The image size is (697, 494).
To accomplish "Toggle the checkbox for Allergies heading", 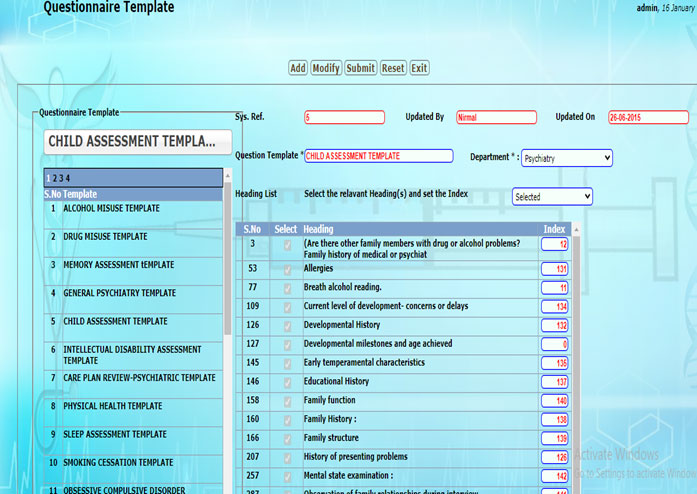I will (286, 269).
